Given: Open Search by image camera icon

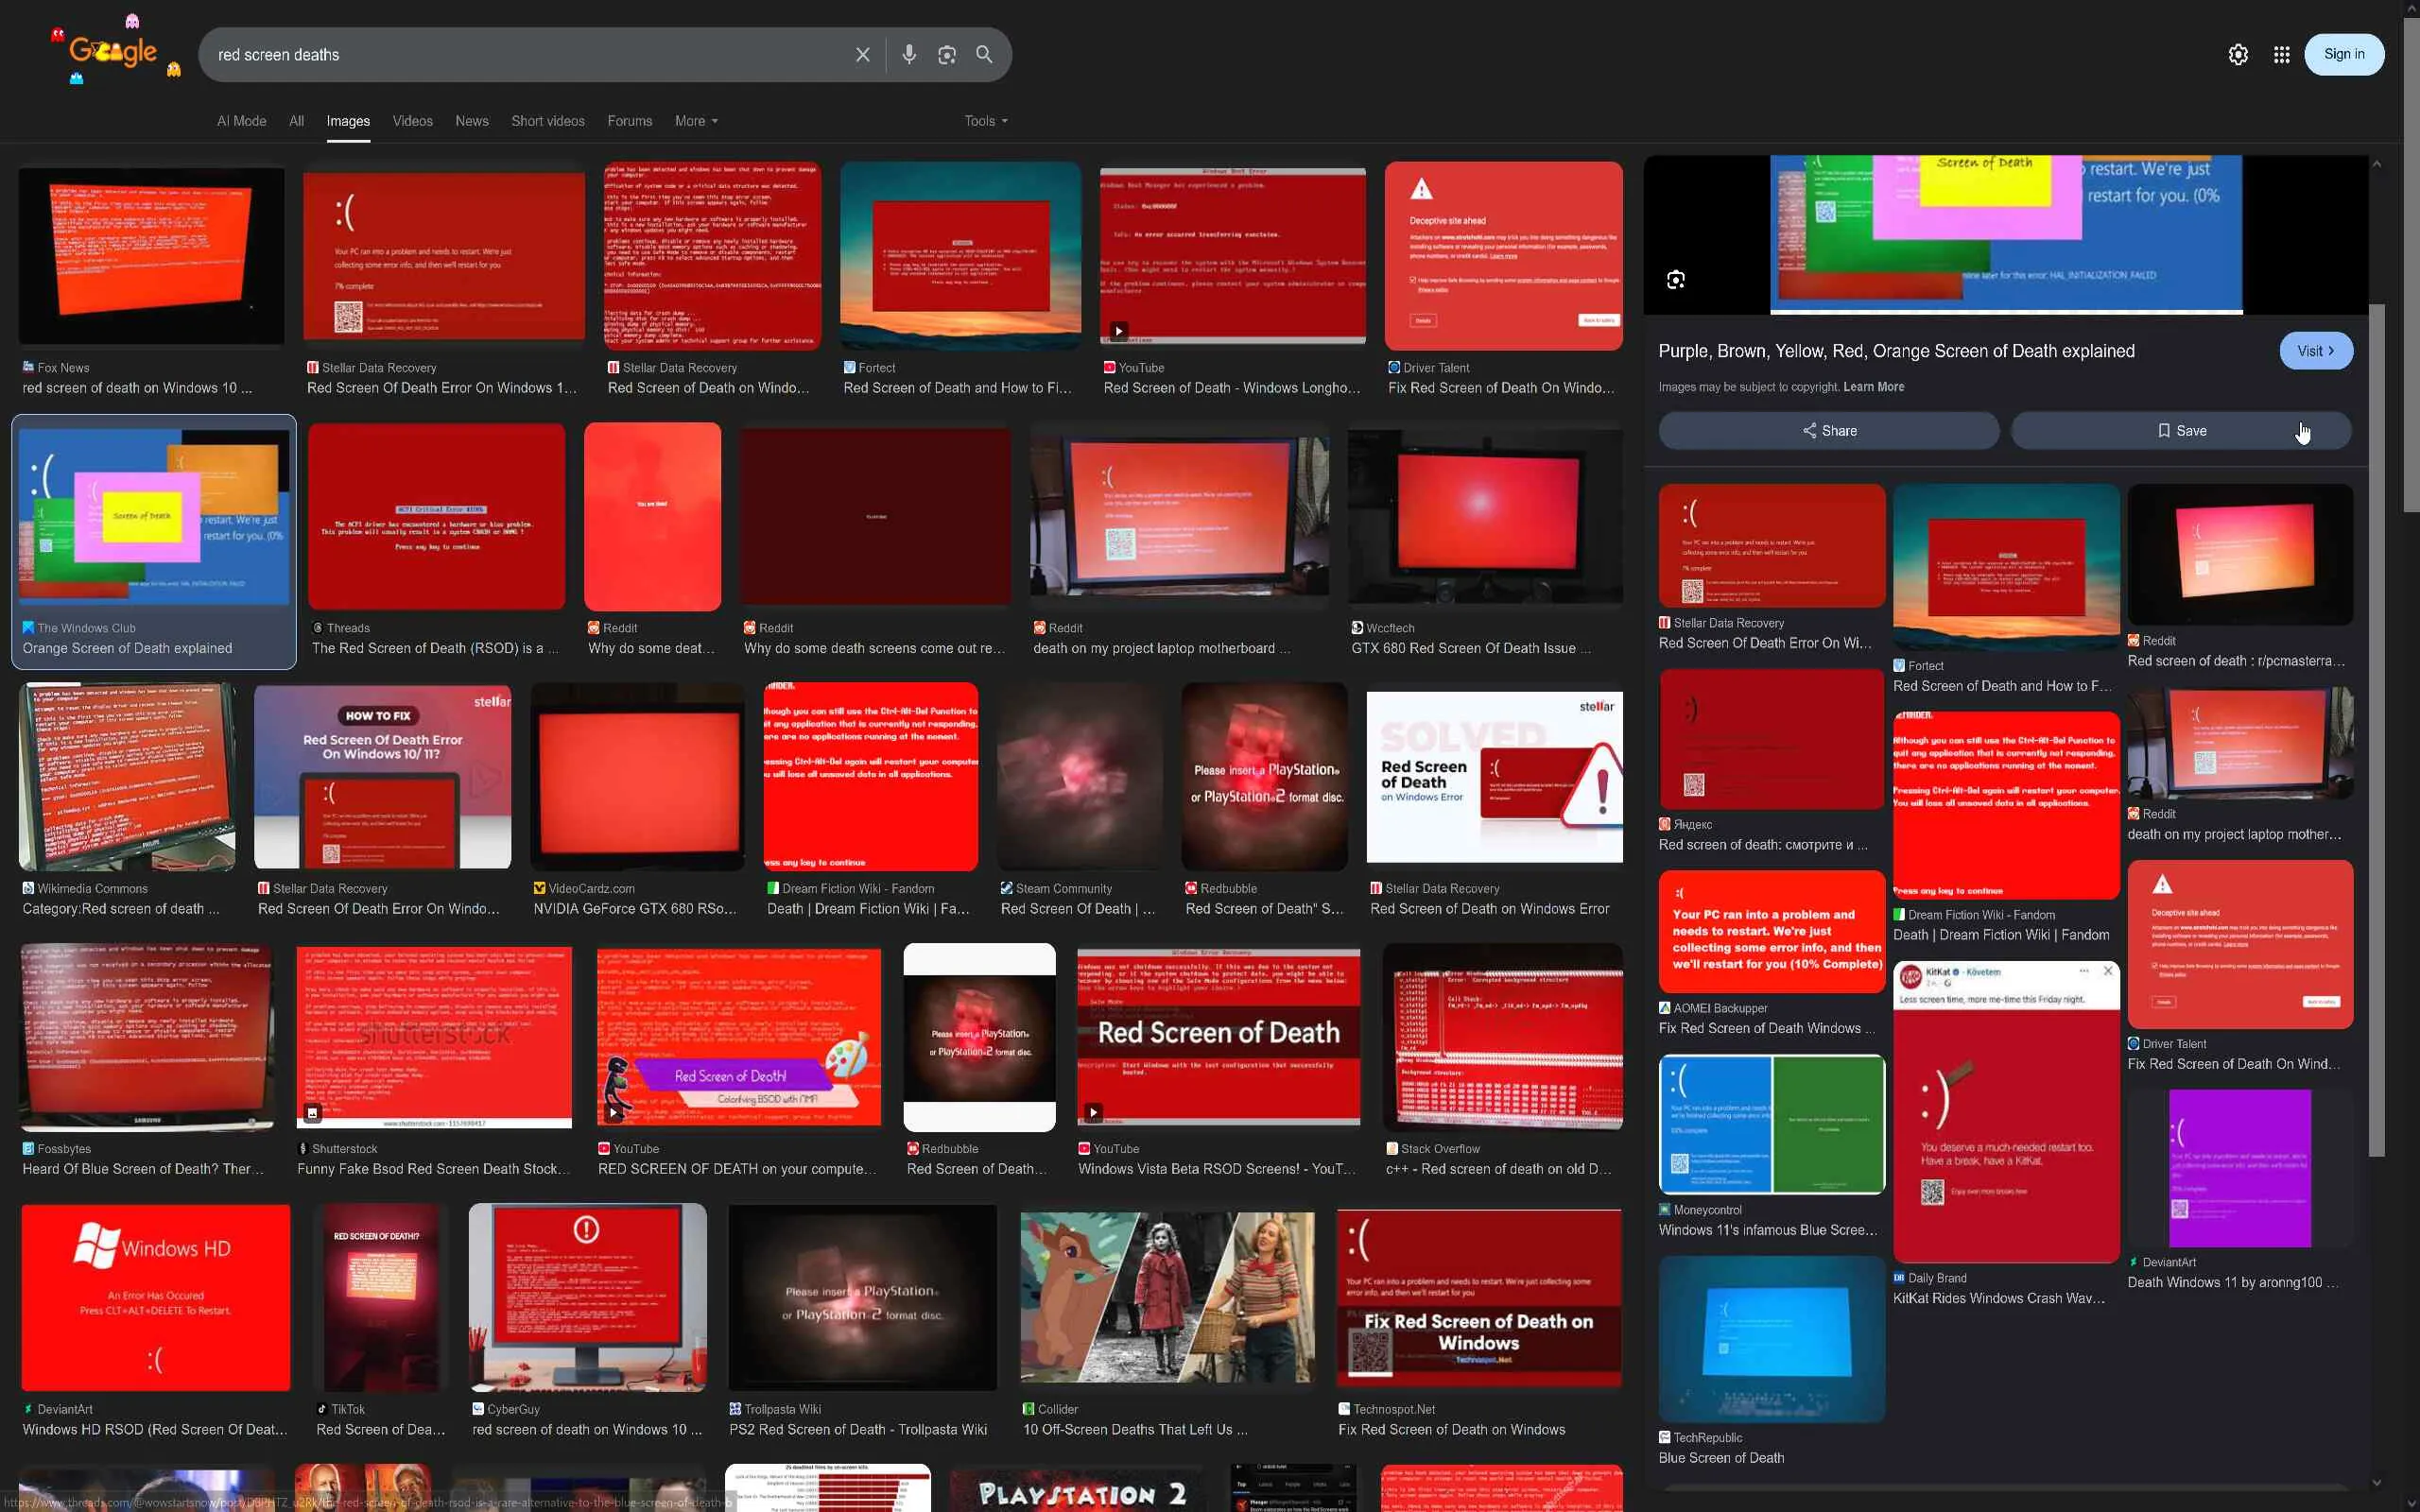Looking at the screenshot, I should pos(946,55).
